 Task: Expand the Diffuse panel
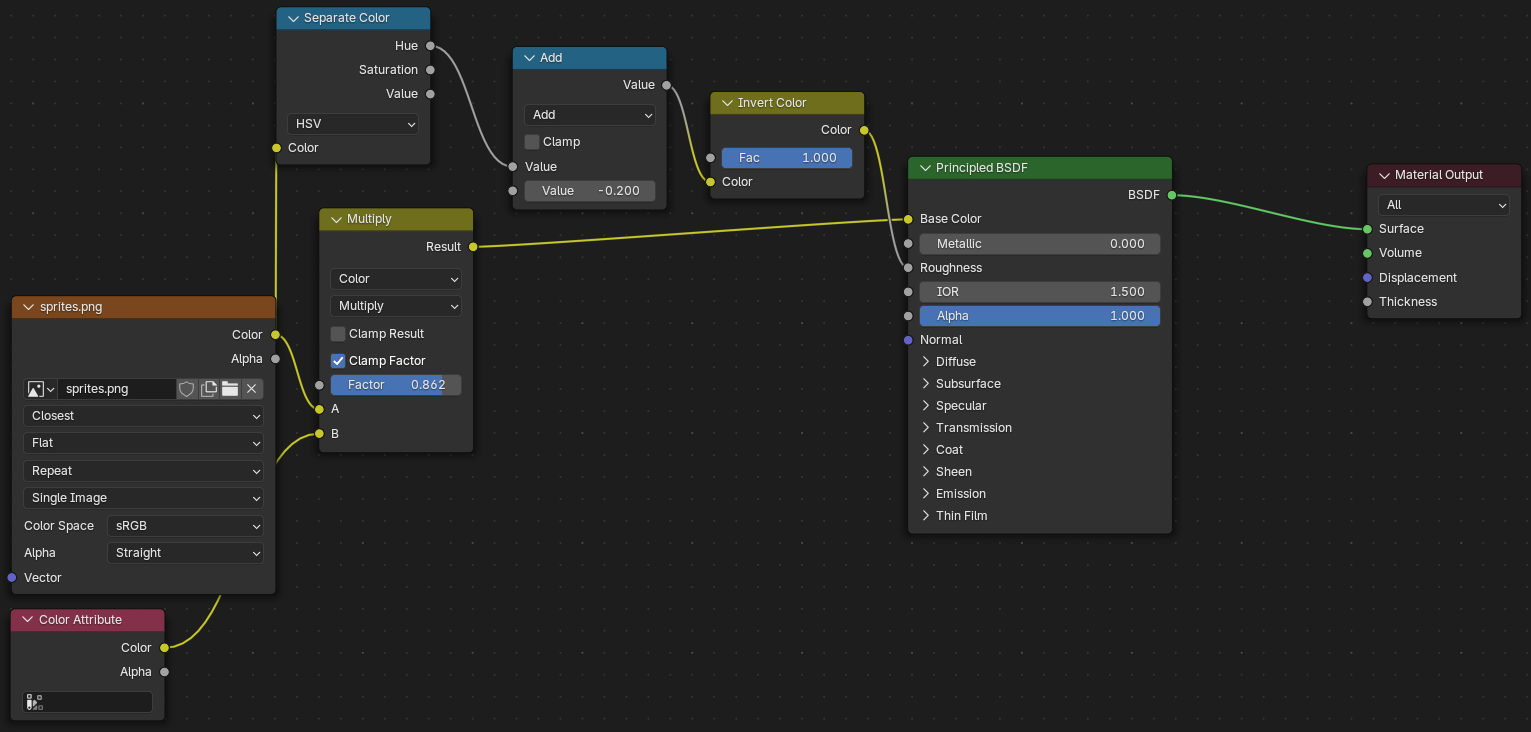tap(926, 362)
